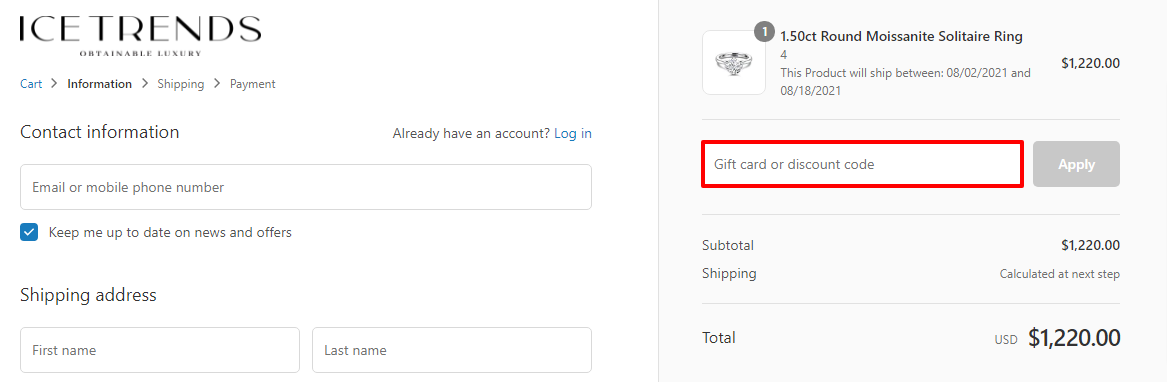Follow the Log in link
The image size is (1167, 382).
[x=573, y=134]
